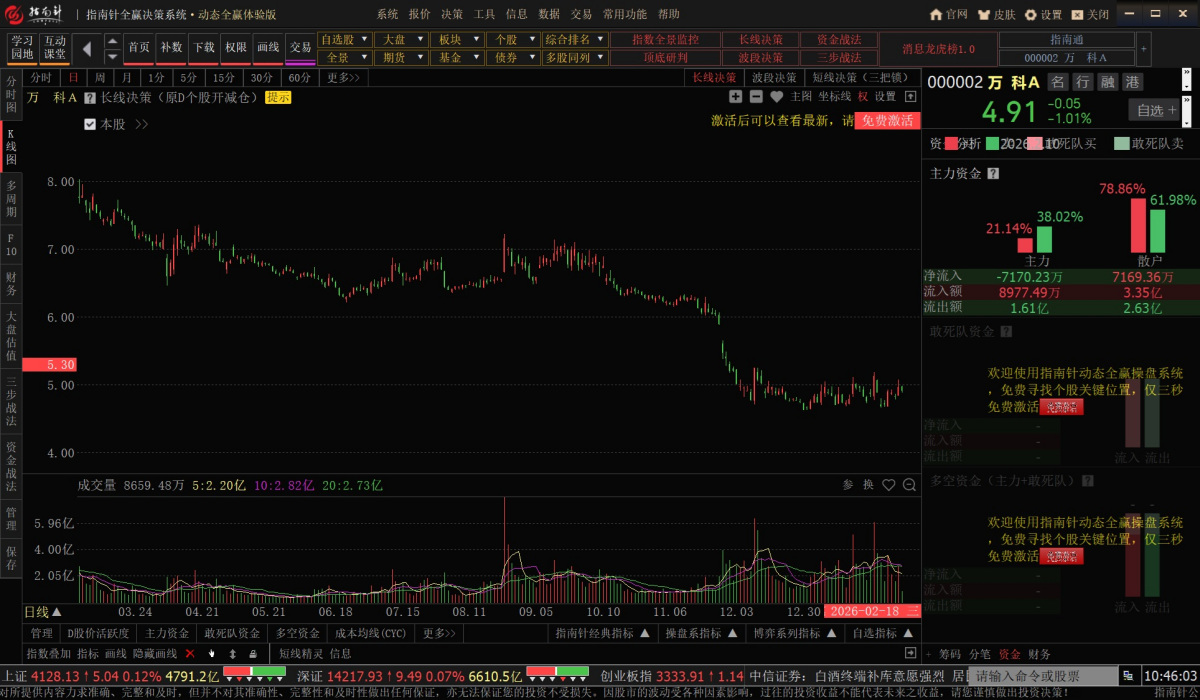Click the zoom-out minus icon above chart
This screenshot has height=700, width=1200.
(755, 97)
